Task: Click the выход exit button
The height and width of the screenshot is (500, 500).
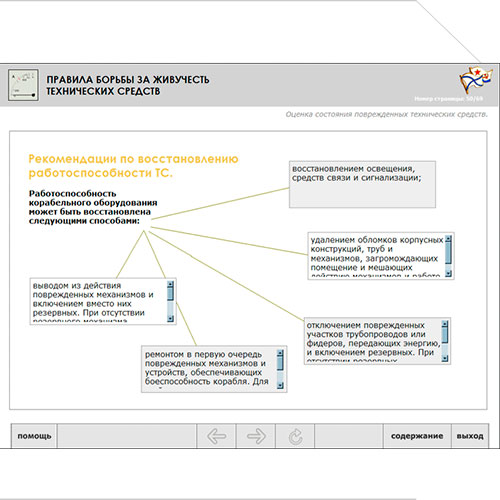Action: coord(470,436)
